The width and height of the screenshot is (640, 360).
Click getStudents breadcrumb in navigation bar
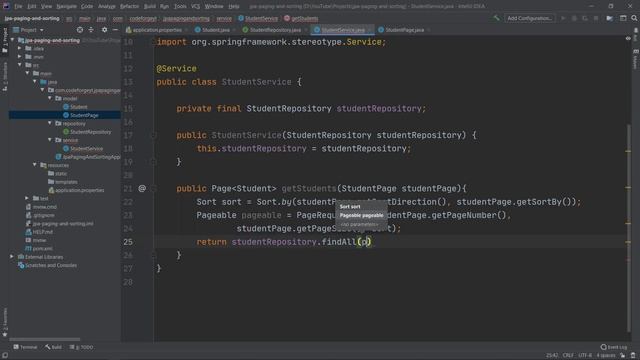pos(301,18)
